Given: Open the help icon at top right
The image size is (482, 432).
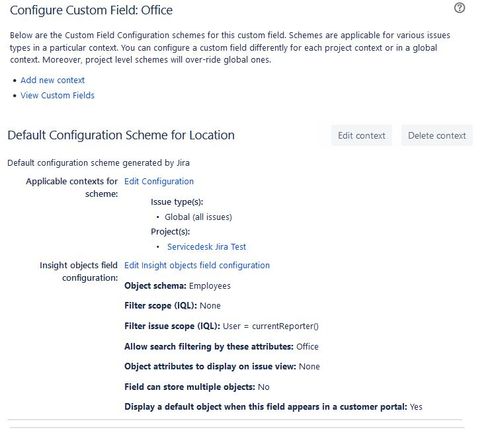Looking at the screenshot, I should tap(459, 8).
